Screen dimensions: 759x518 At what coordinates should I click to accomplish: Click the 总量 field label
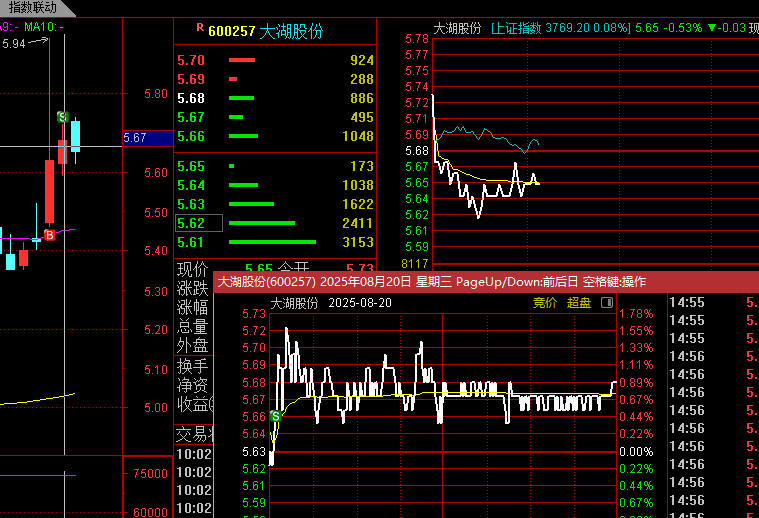(192, 326)
